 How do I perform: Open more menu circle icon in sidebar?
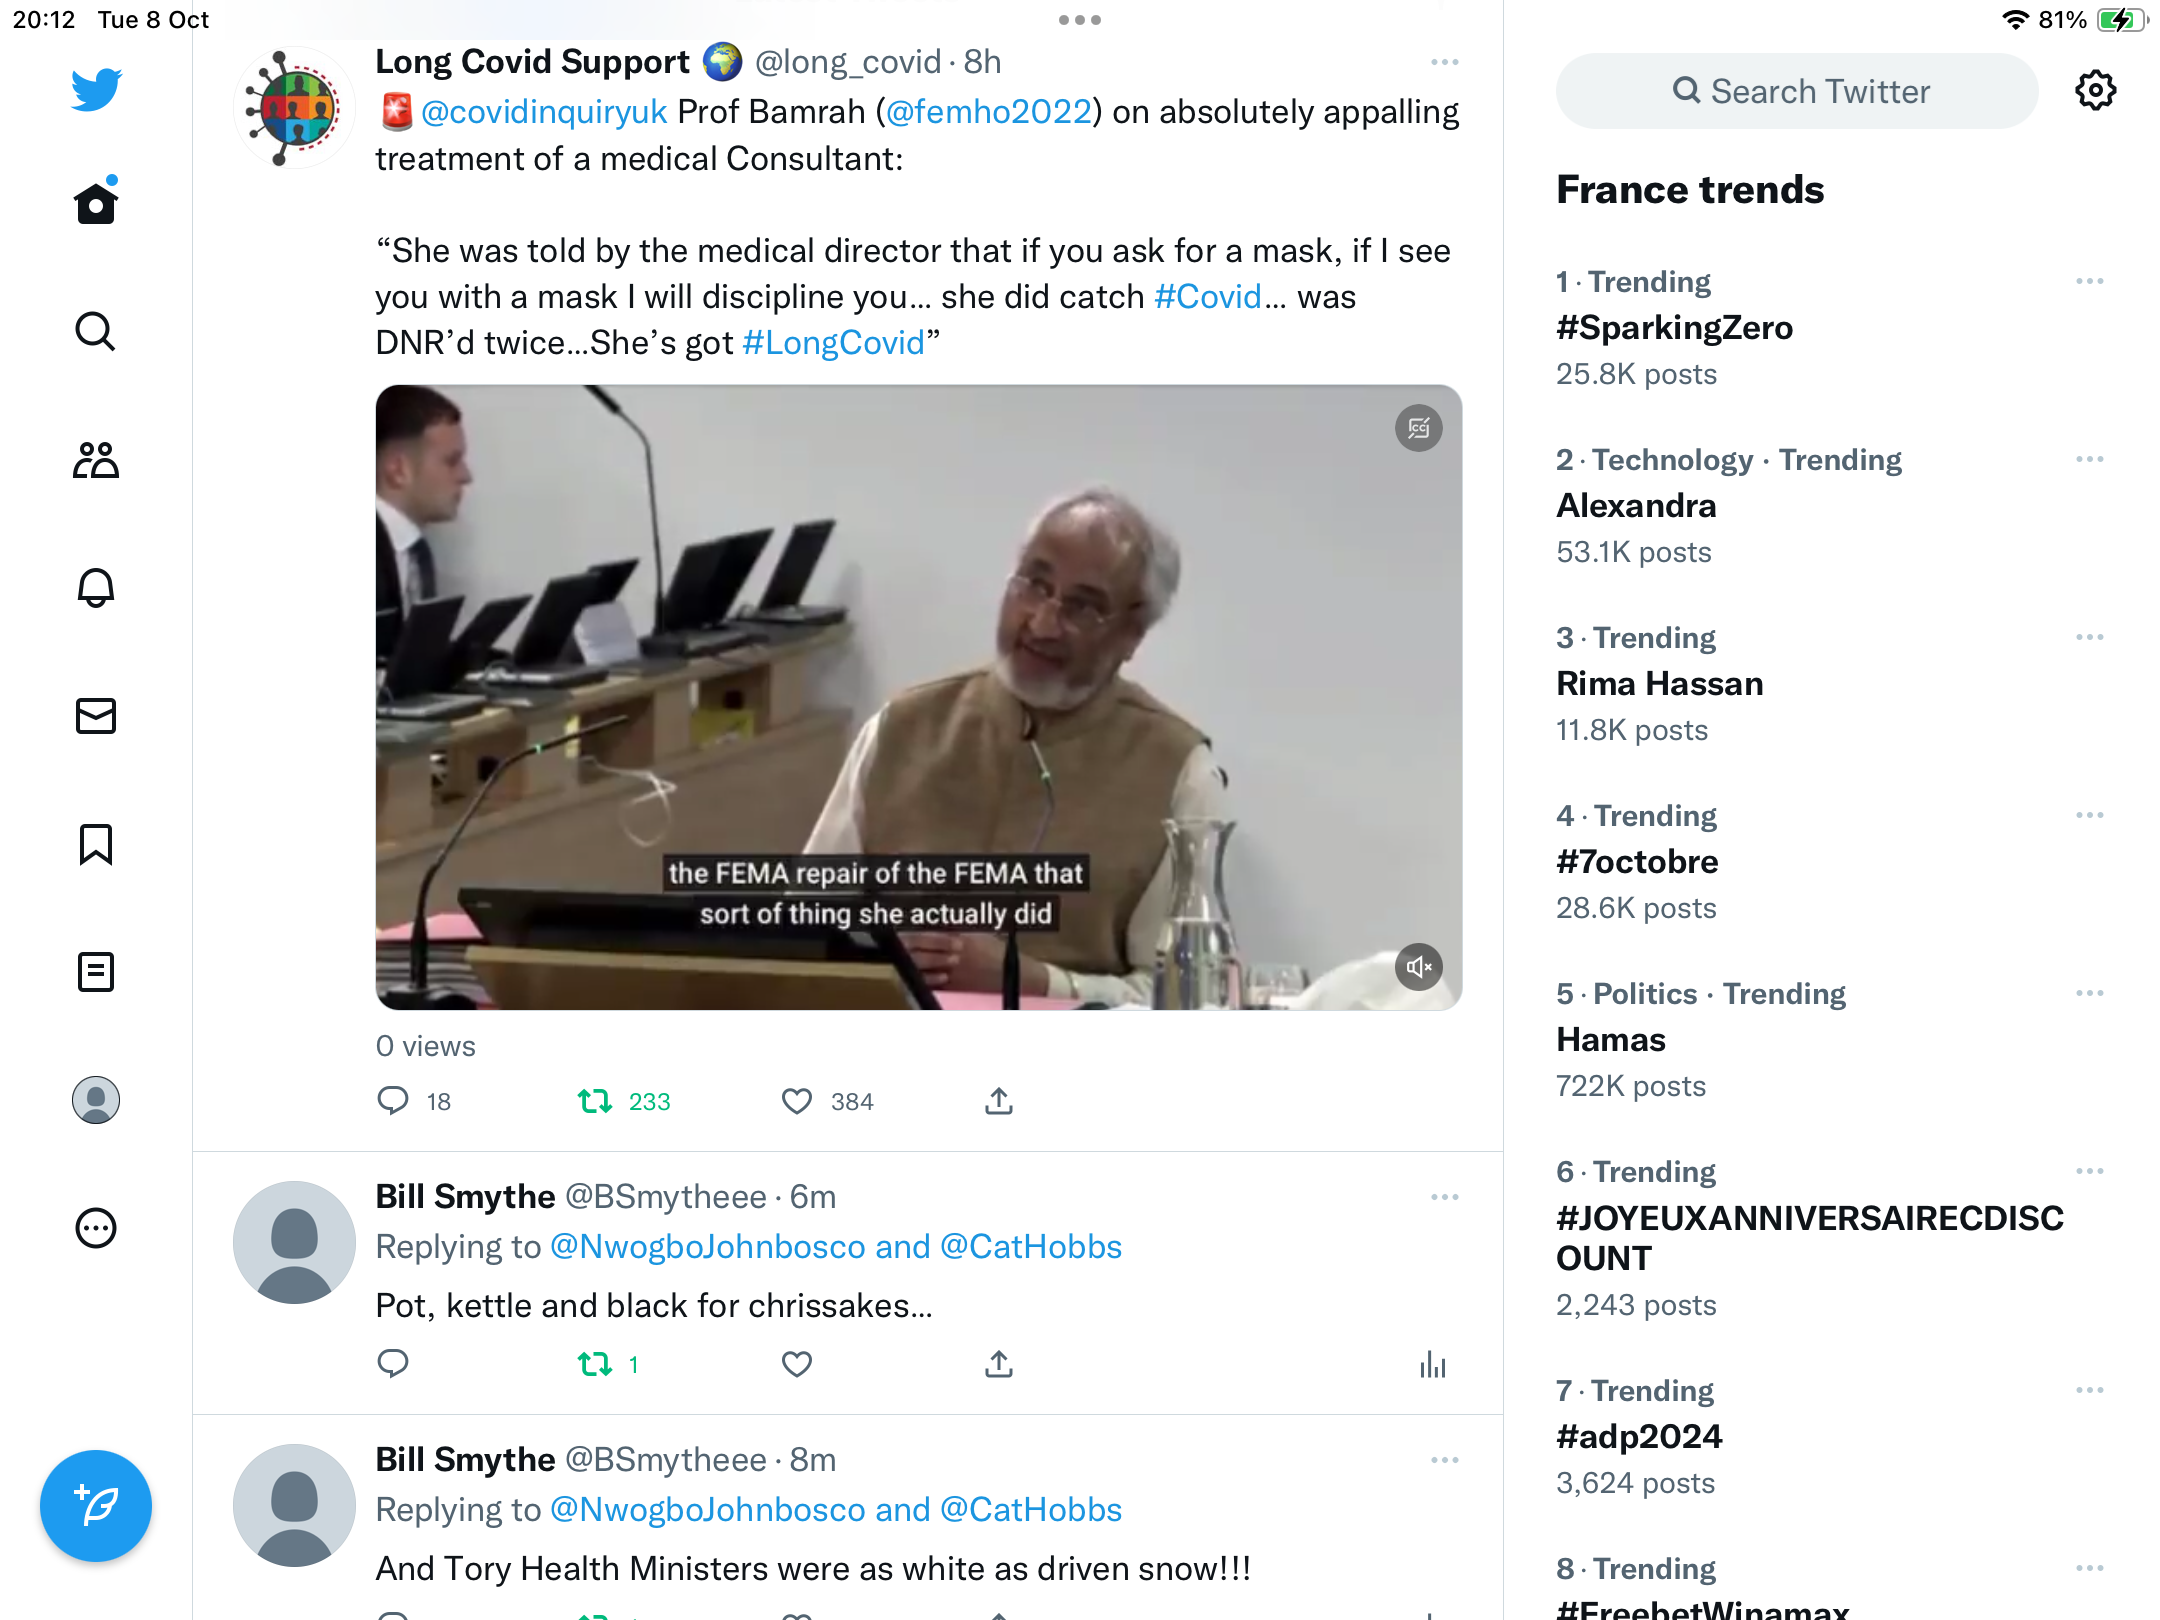(x=96, y=1228)
